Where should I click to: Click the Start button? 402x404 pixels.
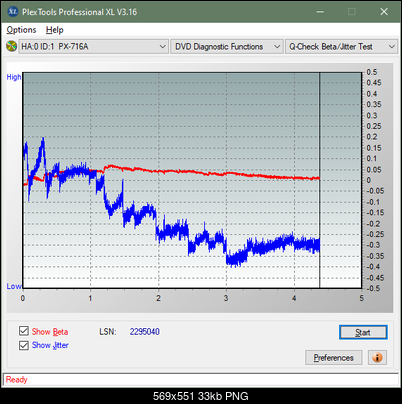coord(363,332)
